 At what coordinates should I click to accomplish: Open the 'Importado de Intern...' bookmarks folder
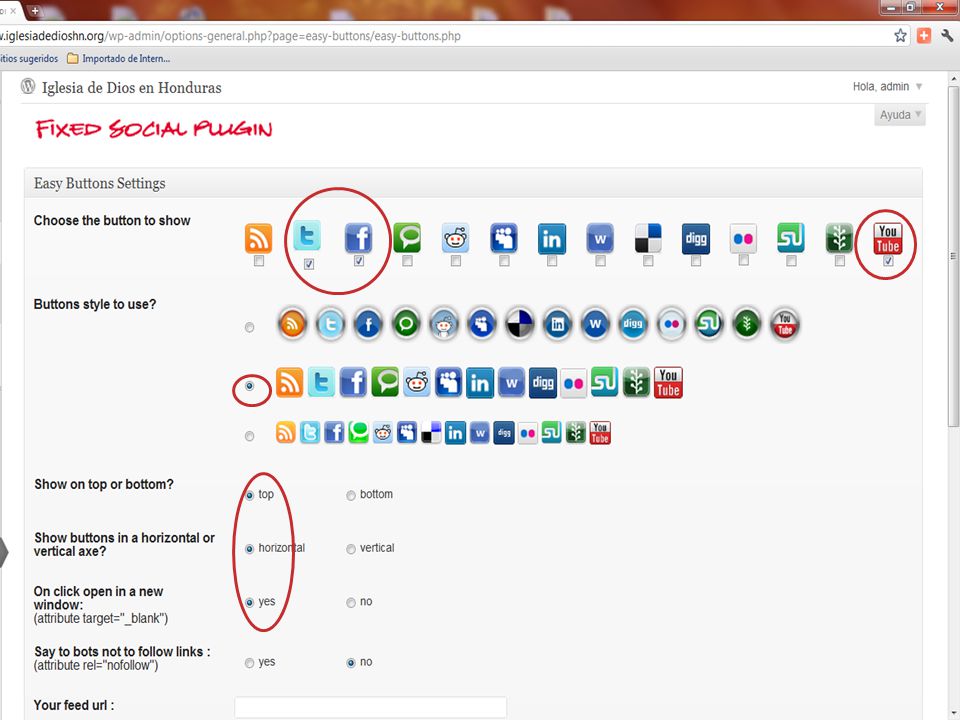coord(118,59)
